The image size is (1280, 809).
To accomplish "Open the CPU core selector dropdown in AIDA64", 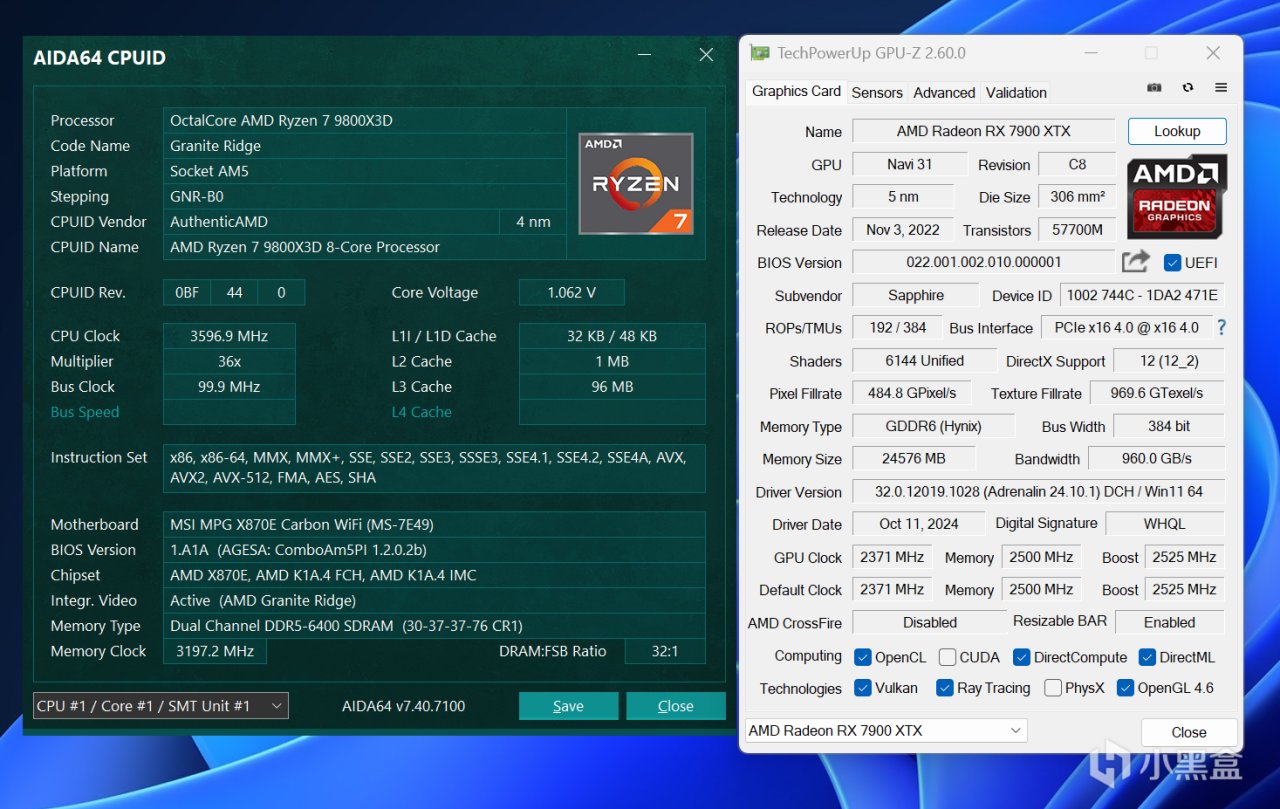I will click(x=161, y=706).
